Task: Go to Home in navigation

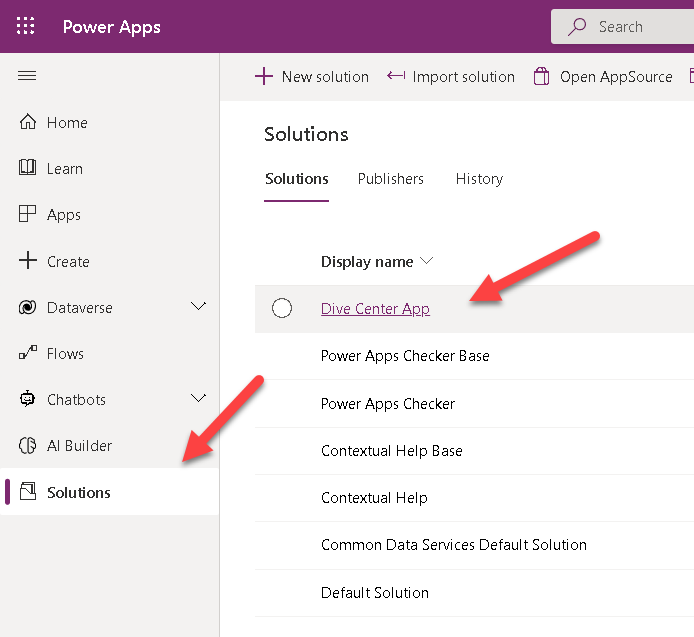Action: click(x=109, y=122)
